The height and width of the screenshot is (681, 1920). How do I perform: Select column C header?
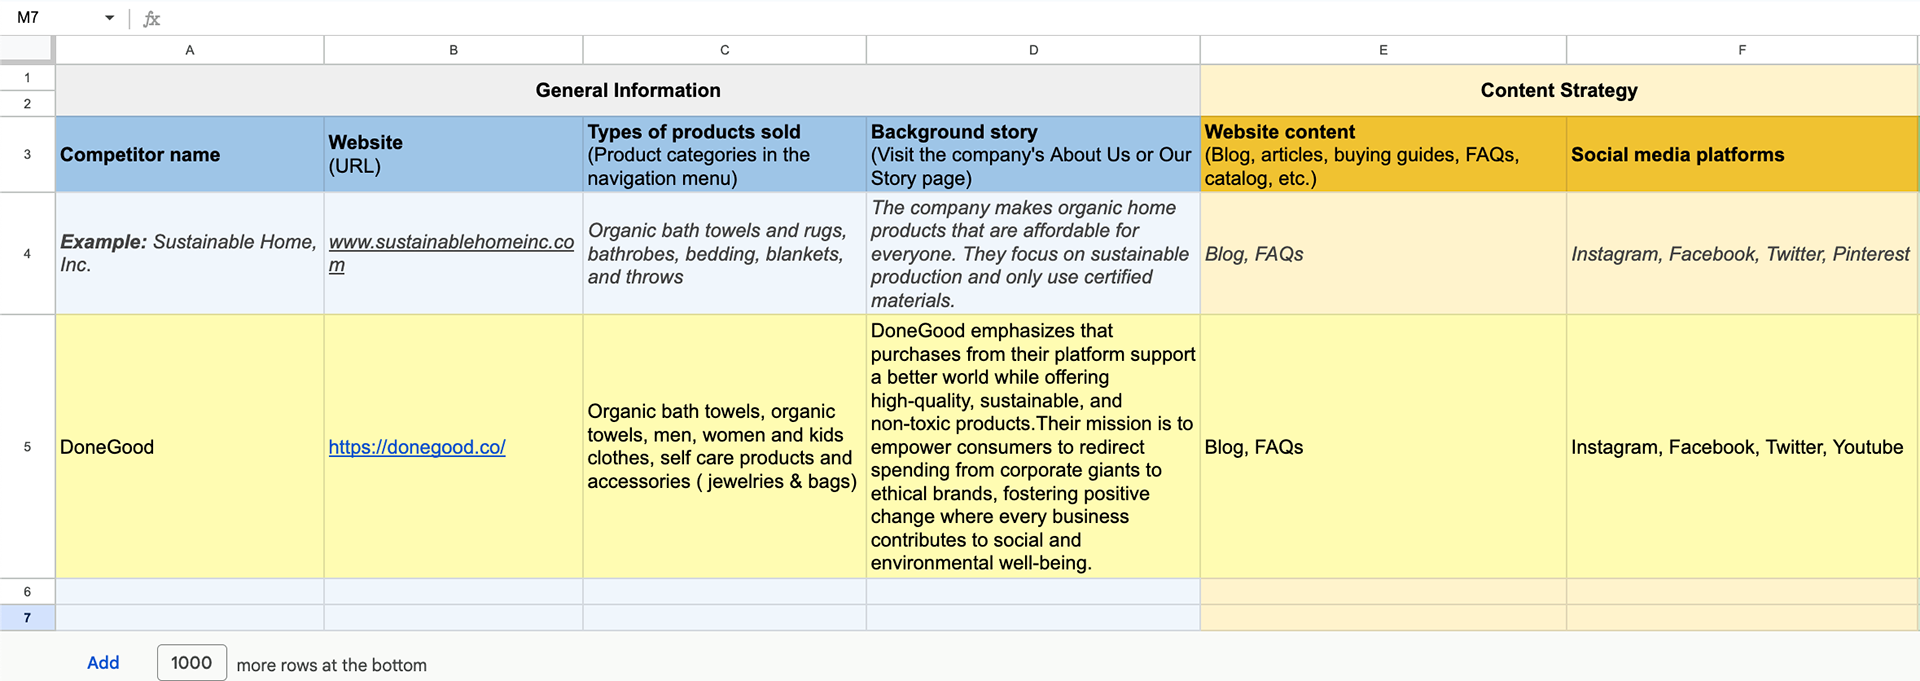pos(725,50)
